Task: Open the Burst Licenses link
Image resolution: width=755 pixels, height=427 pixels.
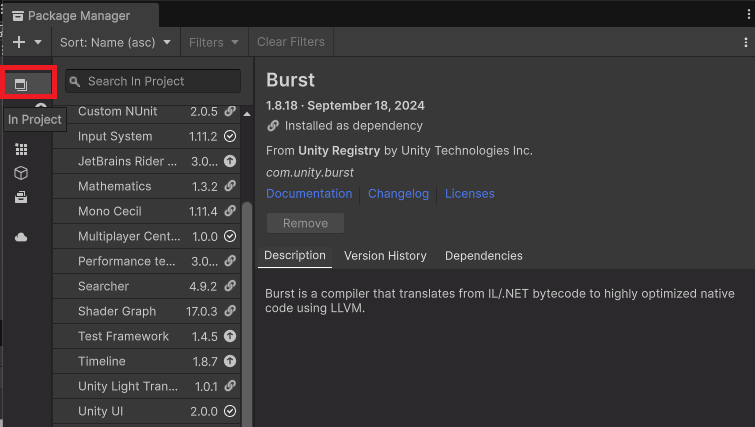Action: [x=469, y=194]
